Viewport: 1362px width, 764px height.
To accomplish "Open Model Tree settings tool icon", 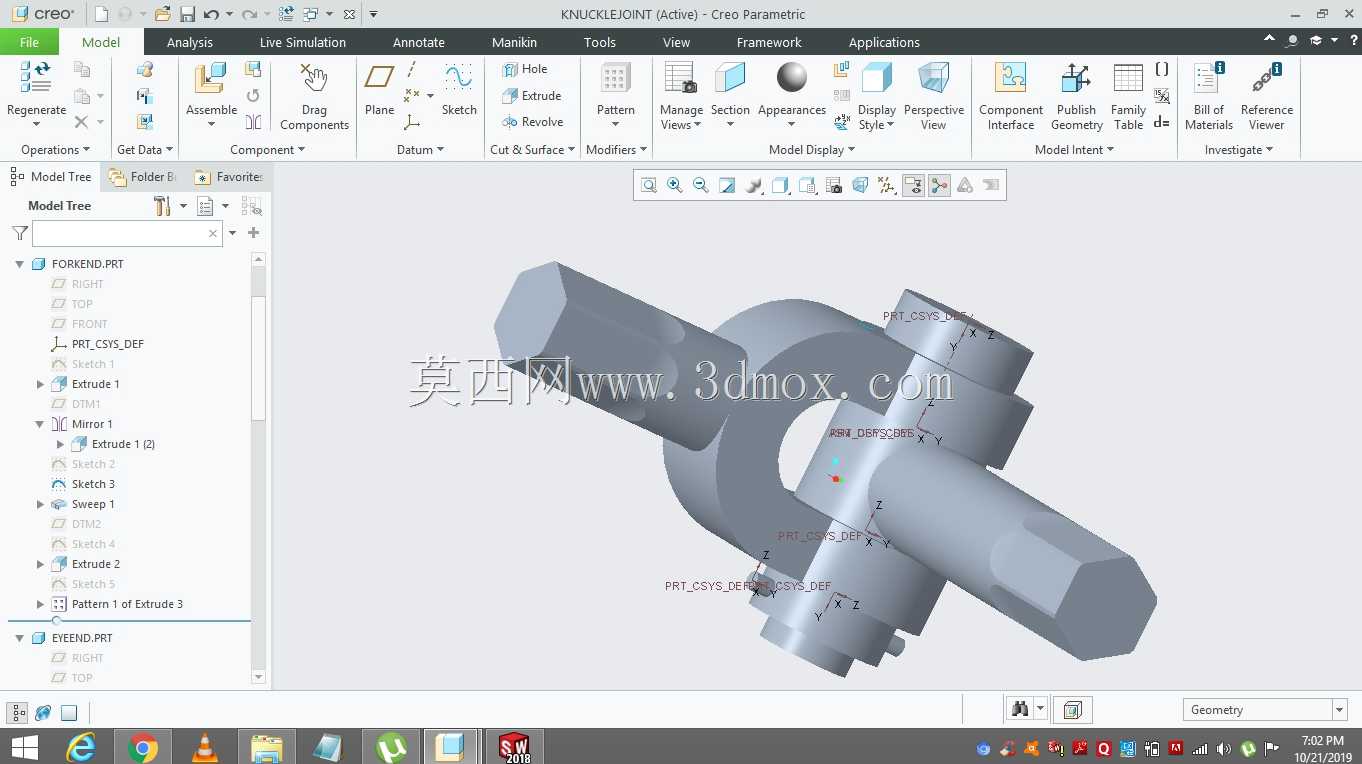I will [163, 206].
